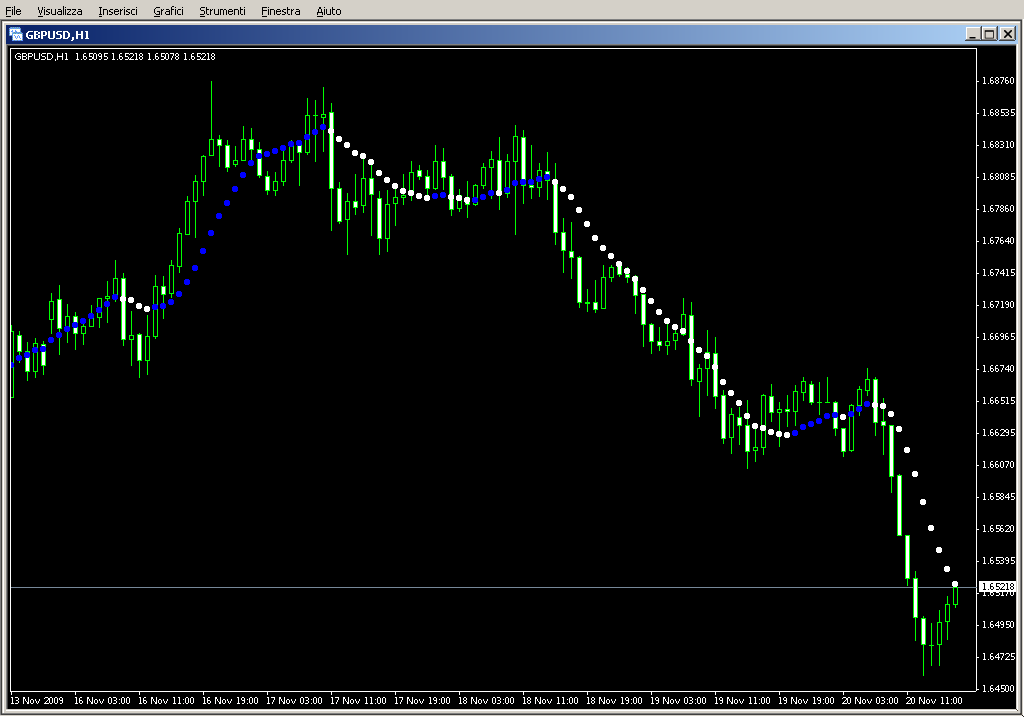Close the GBPUSD,H1 chart window

coord(1007,34)
